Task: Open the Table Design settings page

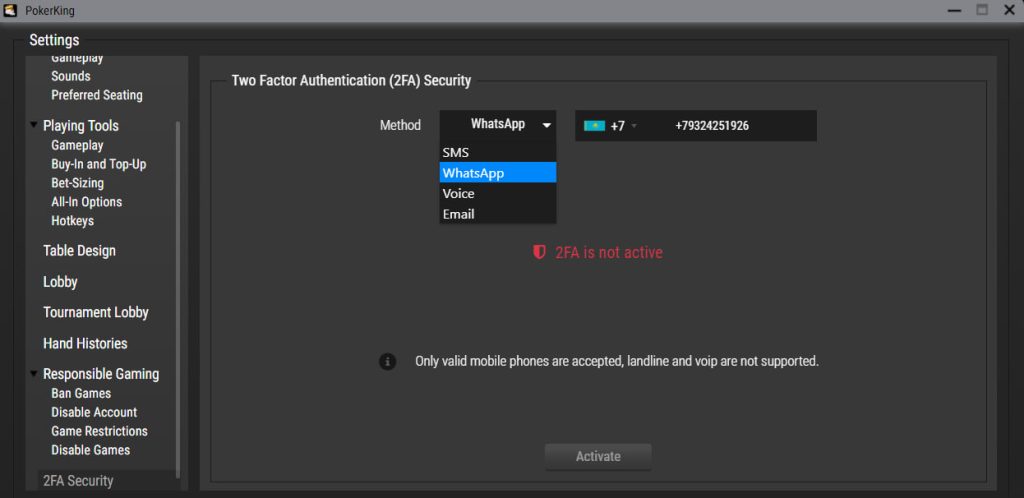Action: click(x=79, y=251)
